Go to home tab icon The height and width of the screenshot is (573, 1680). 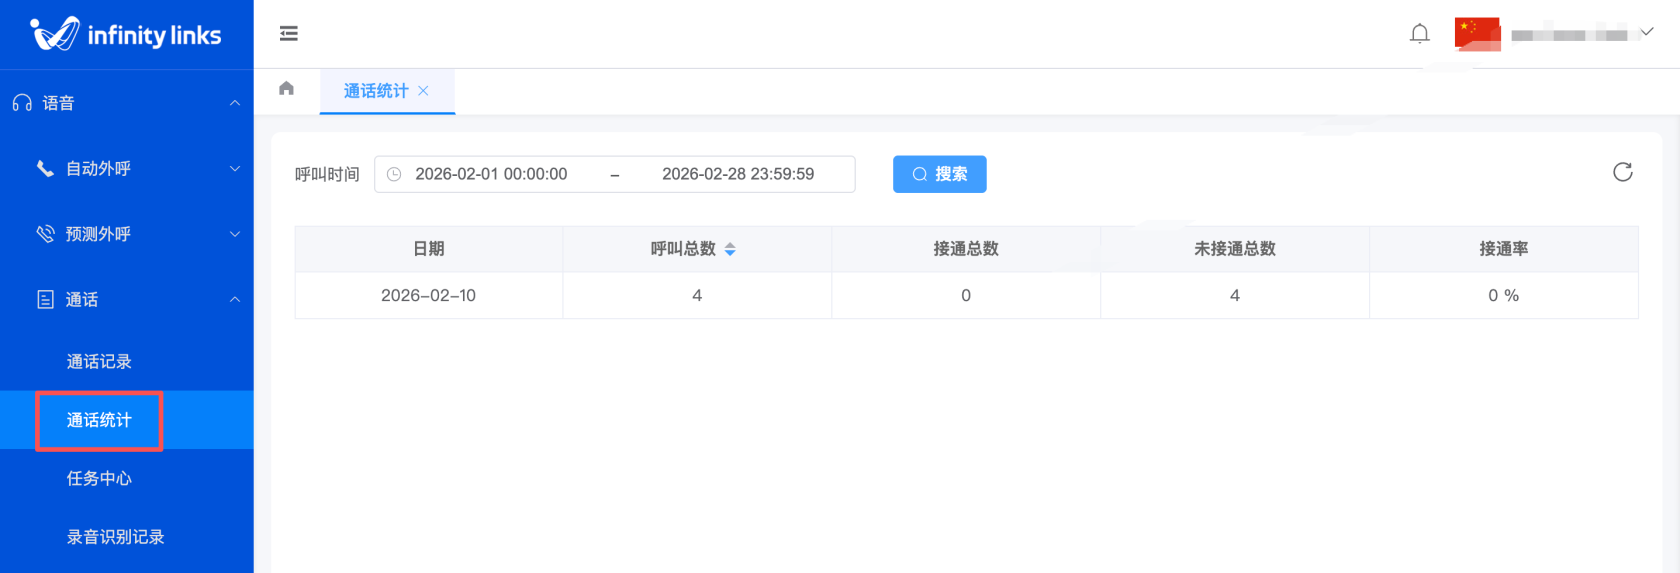[287, 89]
